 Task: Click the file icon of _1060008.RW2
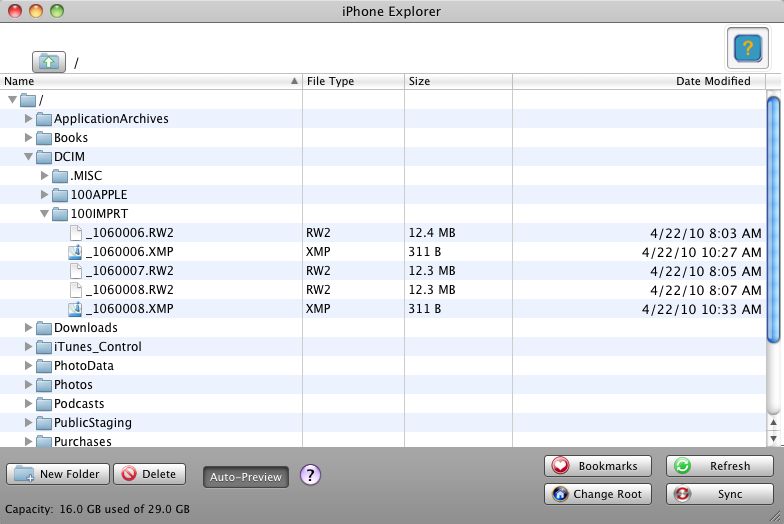[76, 290]
